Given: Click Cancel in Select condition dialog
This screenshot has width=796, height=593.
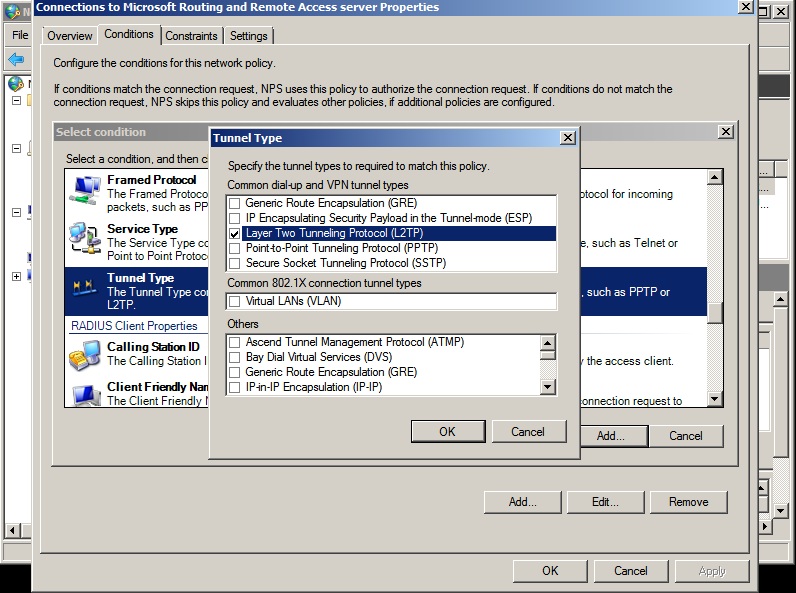Looking at the screenshot, I should point(686,436).
